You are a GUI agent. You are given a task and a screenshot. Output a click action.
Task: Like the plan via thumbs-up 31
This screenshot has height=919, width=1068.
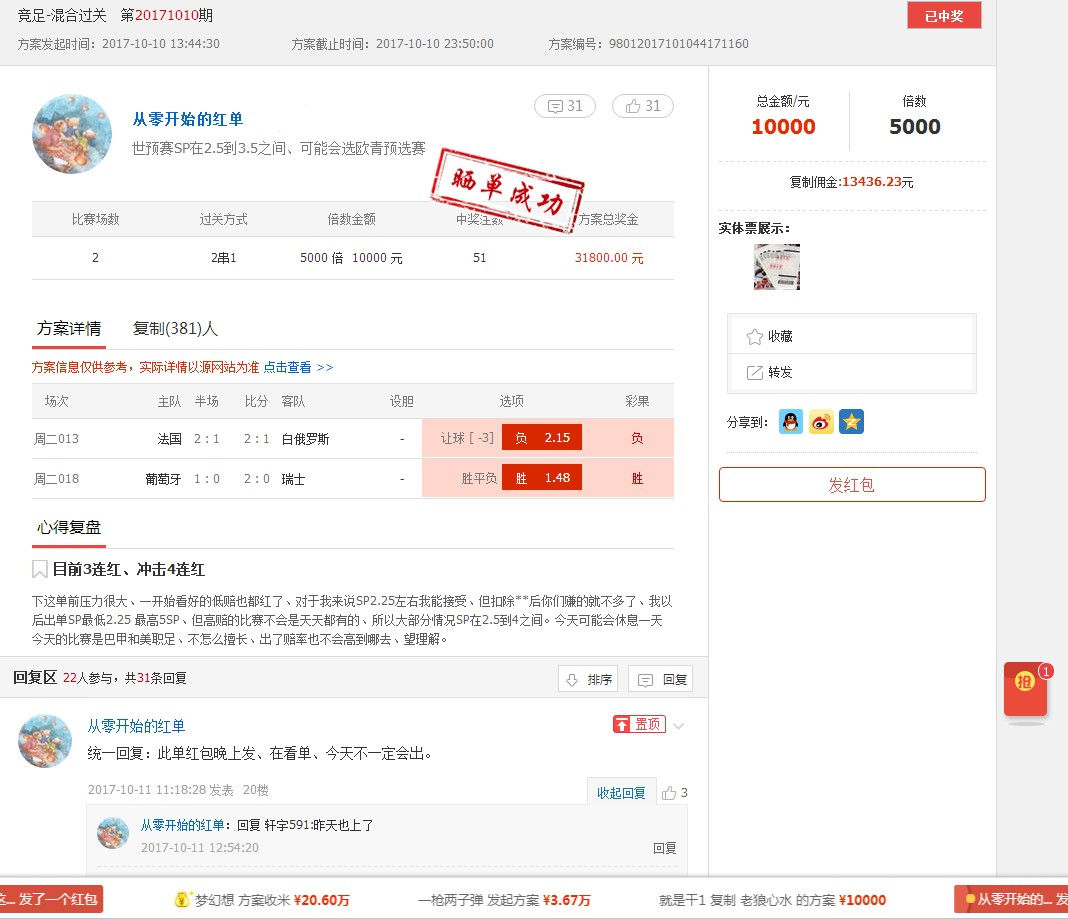(x=643, y=106)
